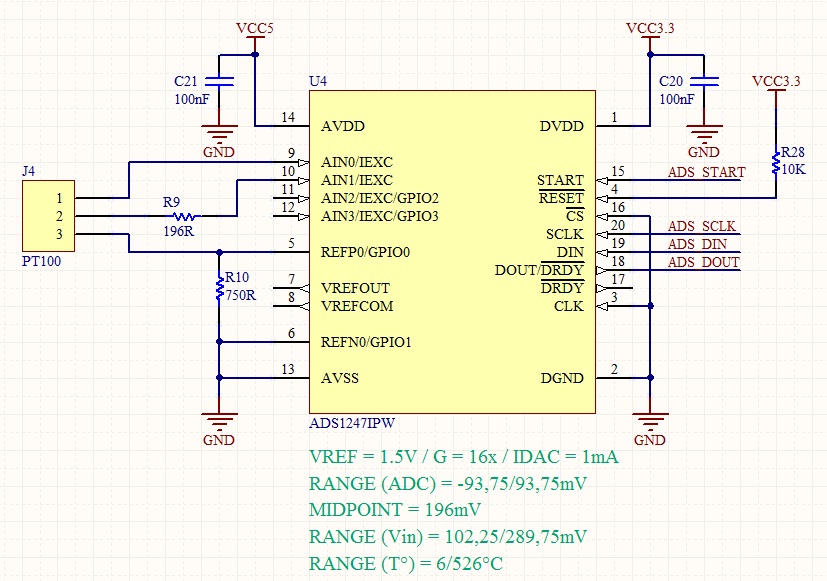Click the ADS_DIN net label
Image resolution: width=827 pixels, height=581 pixels.
pyautogui.click(x=697, y=244)
